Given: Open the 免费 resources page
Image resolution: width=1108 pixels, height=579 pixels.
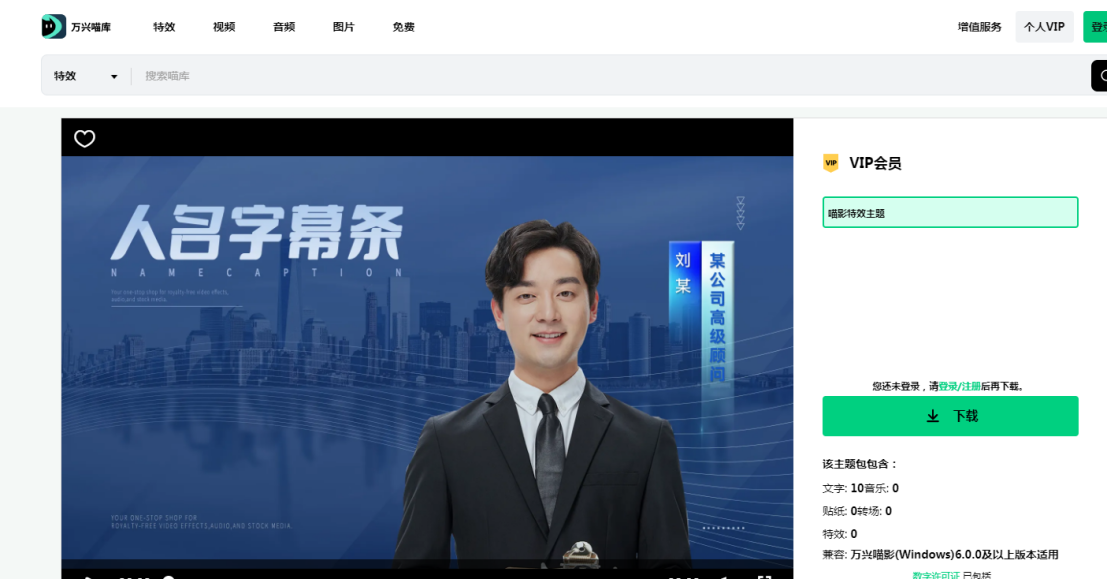Looking at the screenshot, I should pyautogui.click(x=403, y=27).
